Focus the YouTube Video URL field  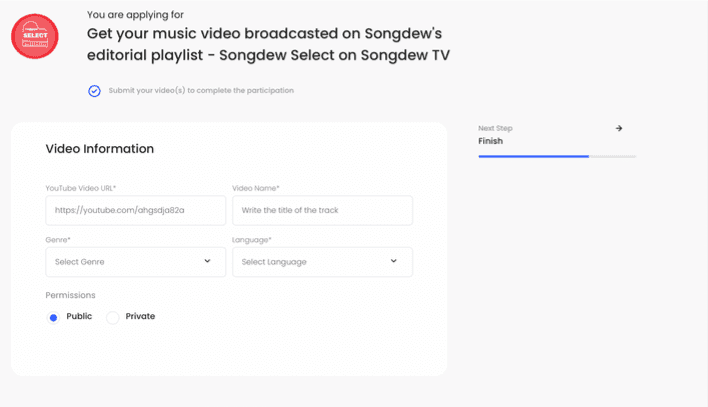tap(135, 211)
